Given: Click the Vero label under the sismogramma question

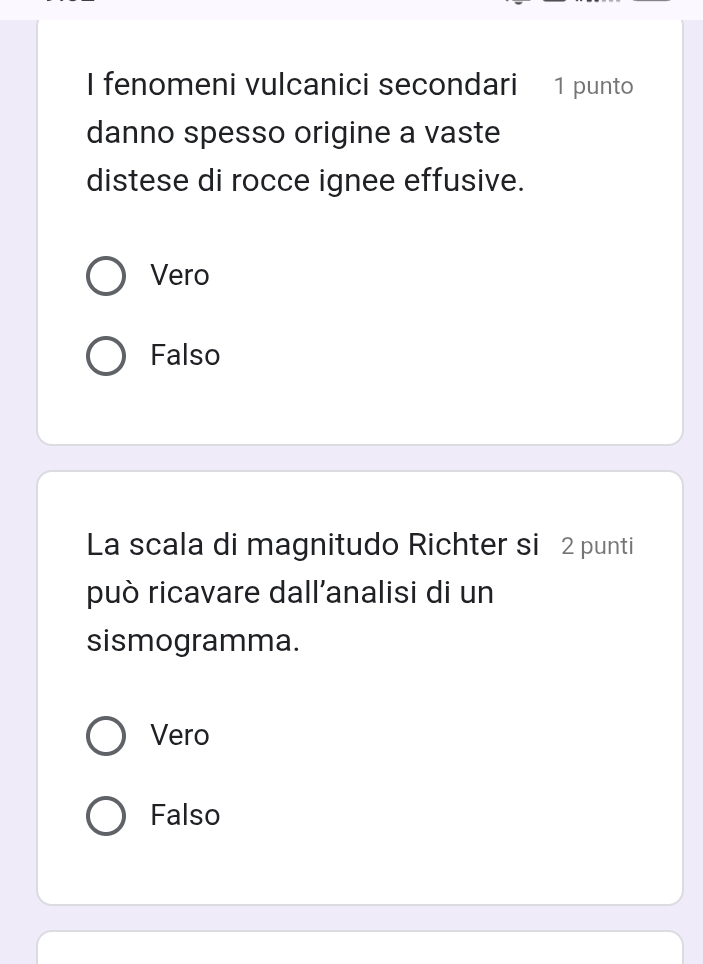Looking at the screenshot, I should click(180, 735).
